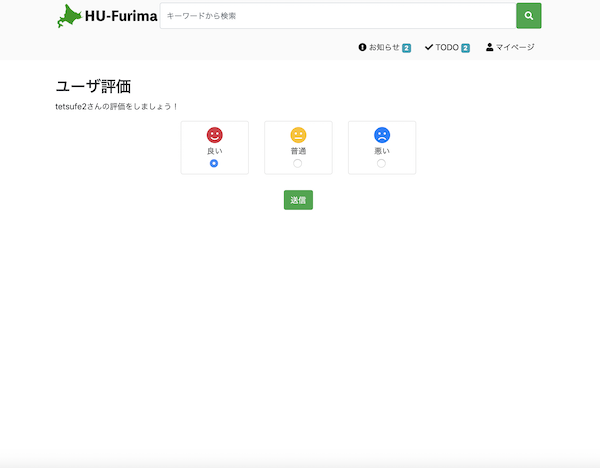Click the お知らせ exclamation alert icon
The image size is (600, 468).
(x=362, y=47)
